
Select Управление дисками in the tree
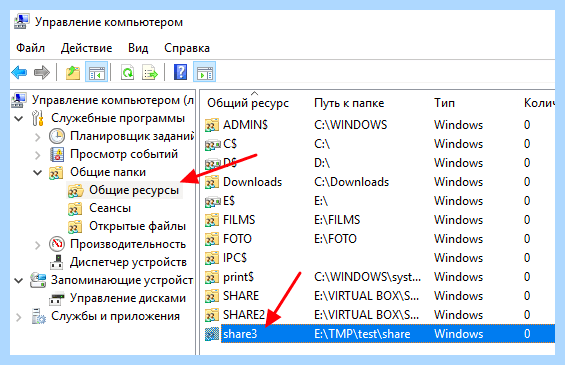[128, 298]
